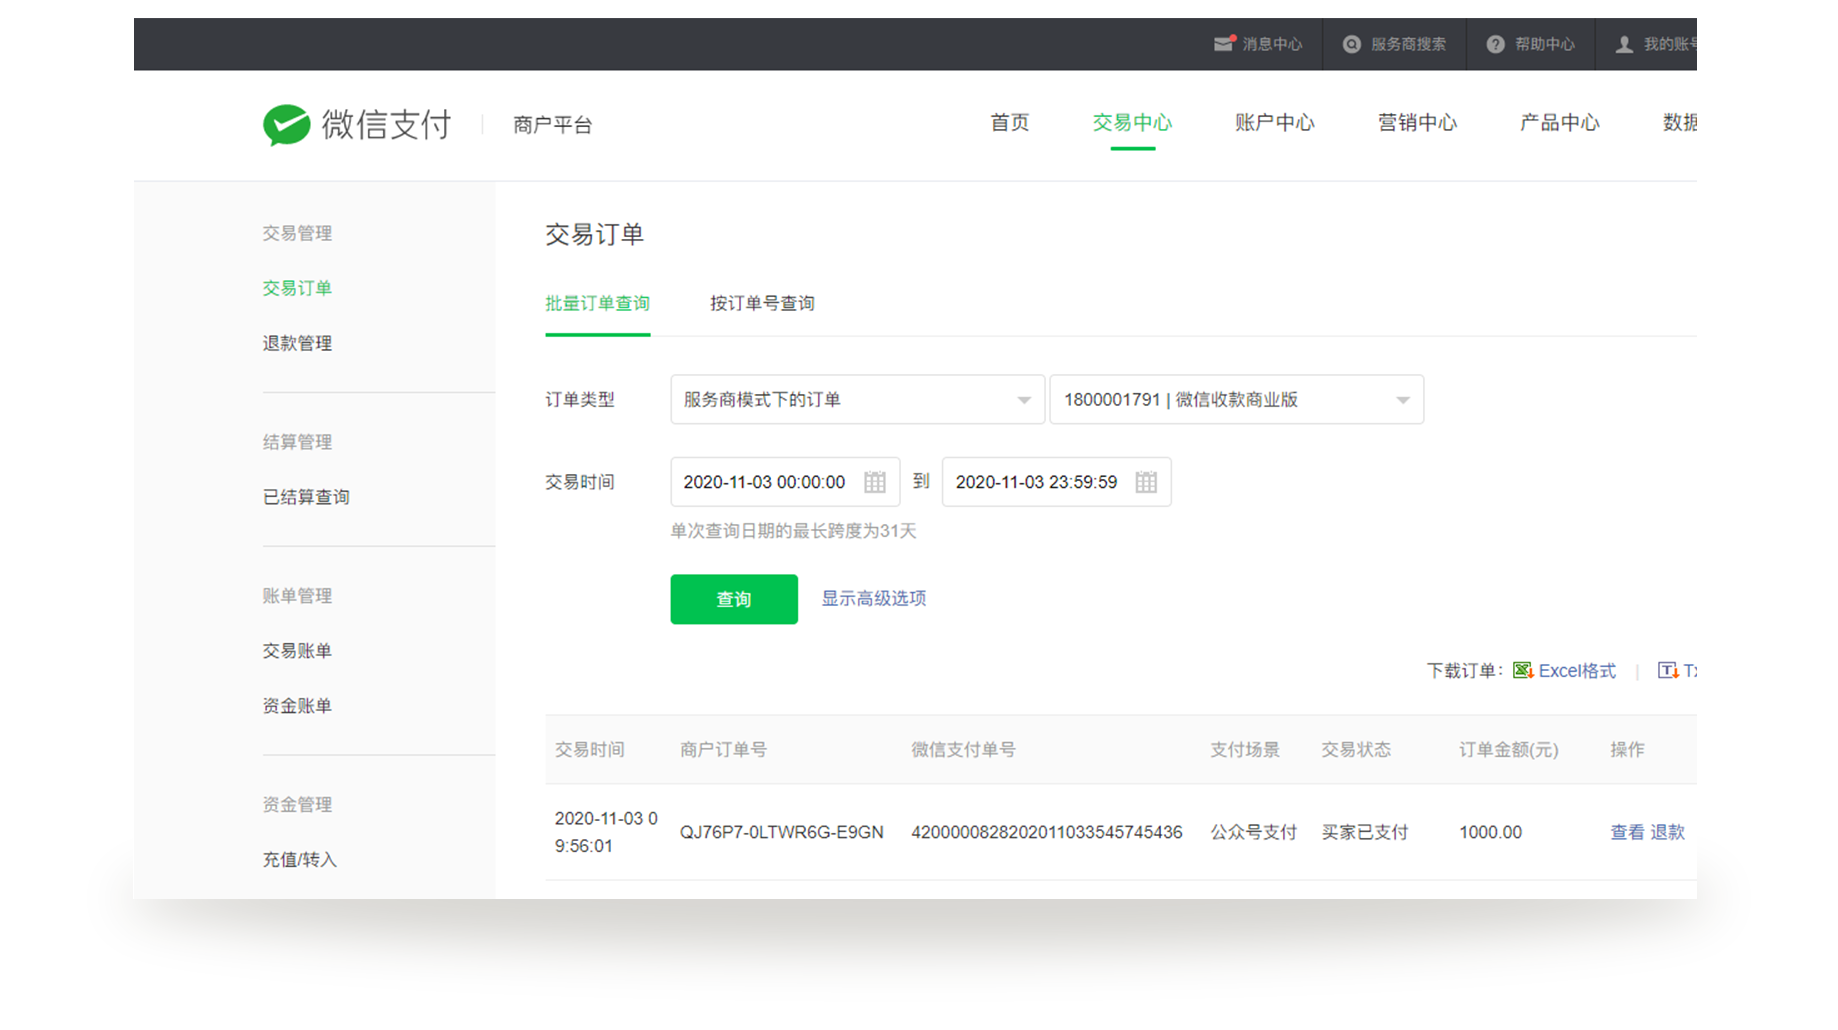Open 已结算查询 in the sidebar

[306, 497]
